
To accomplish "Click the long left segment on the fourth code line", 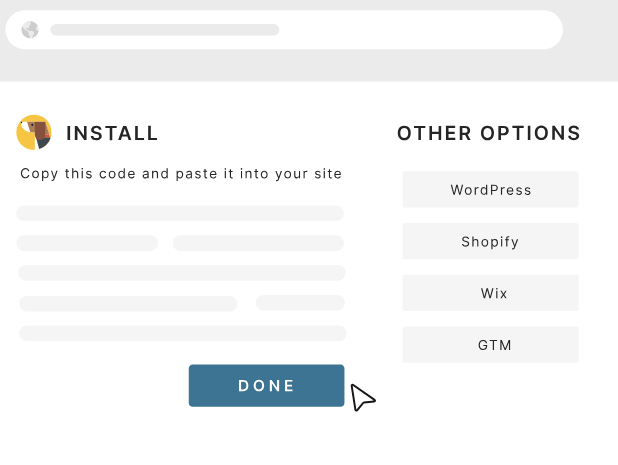I will point(128,303).
